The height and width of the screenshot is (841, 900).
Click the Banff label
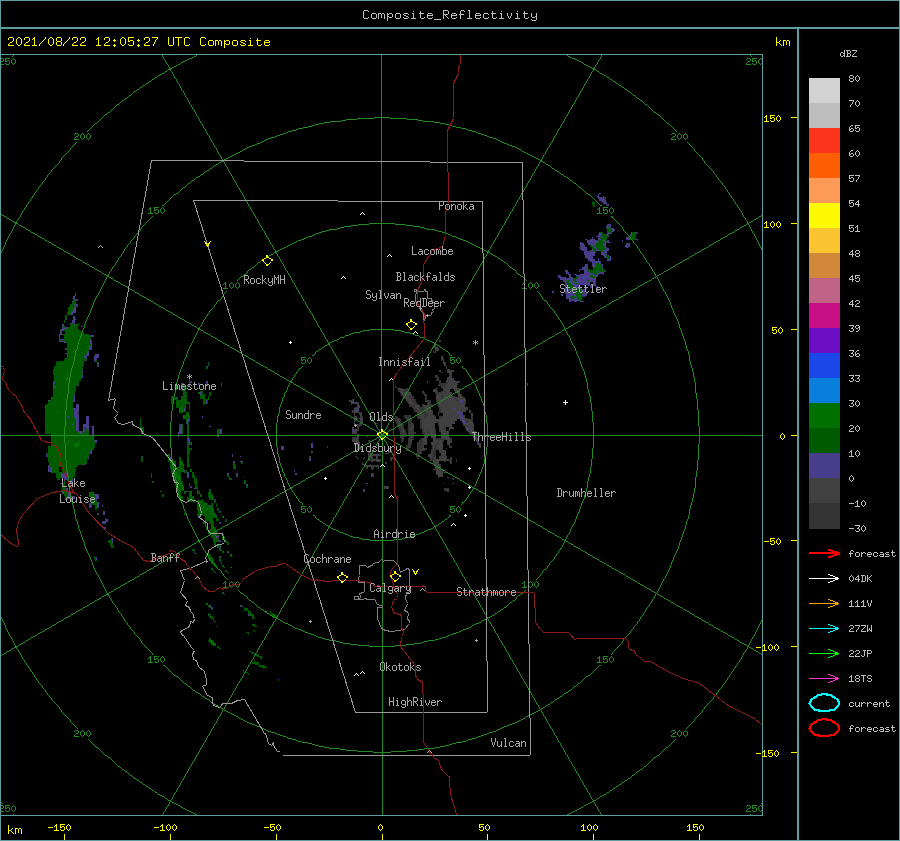click(x=165, y=557)
